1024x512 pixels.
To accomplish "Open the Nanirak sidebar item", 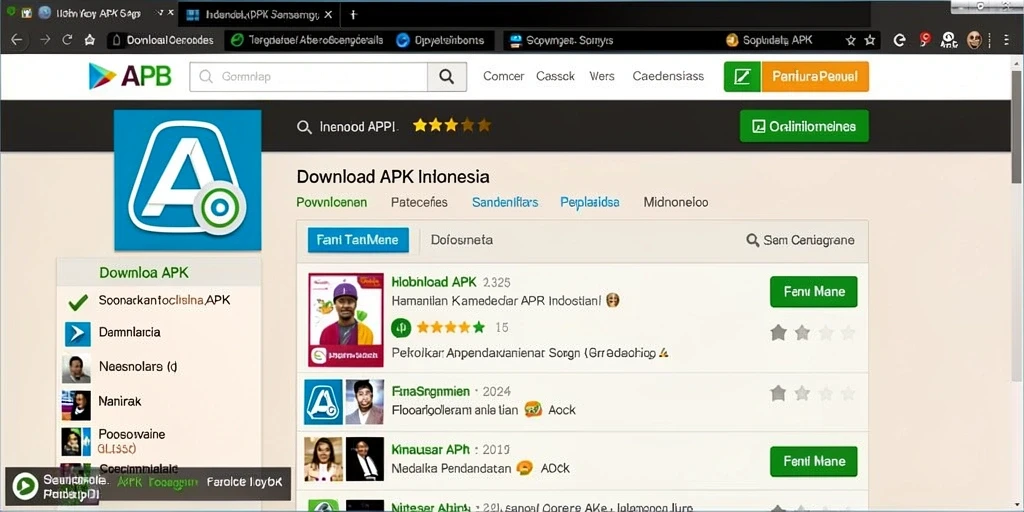I will [x=120, y=401].
